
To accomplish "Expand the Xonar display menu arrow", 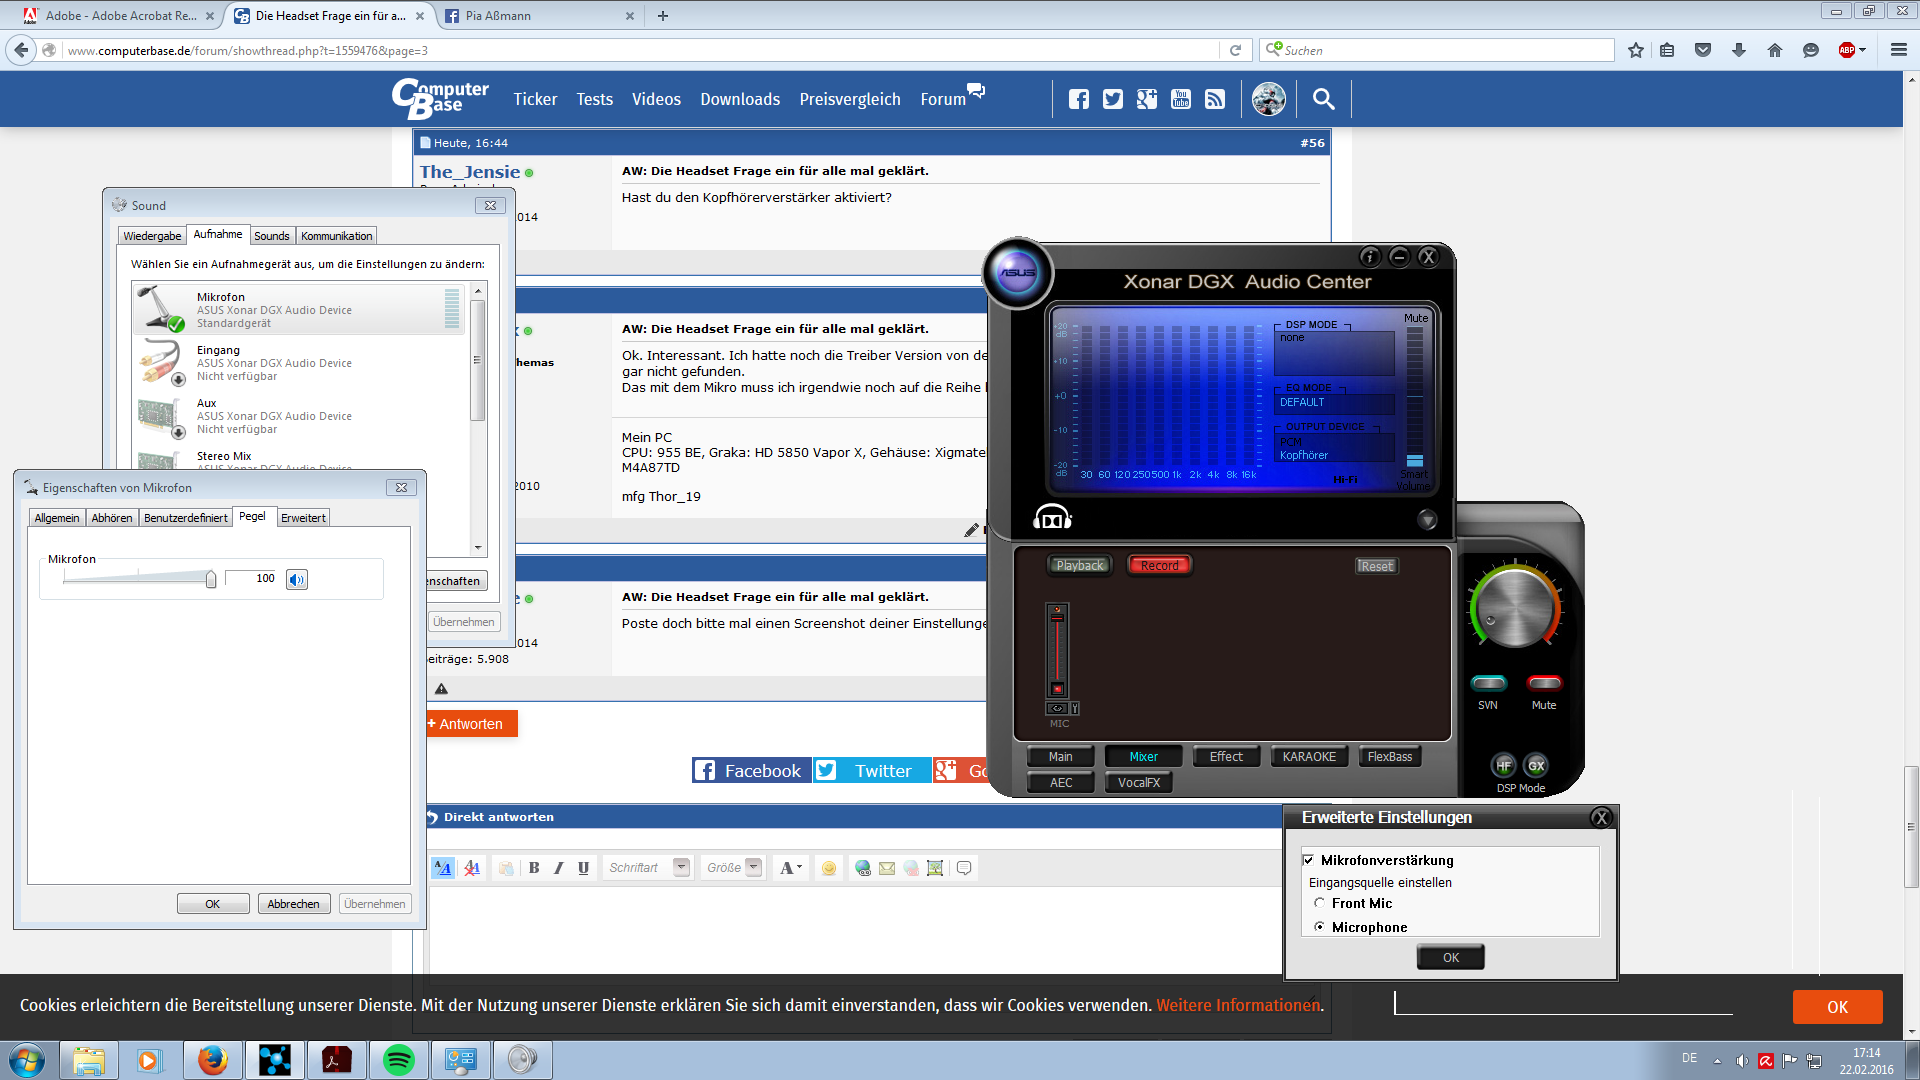I will (x=1427, y=519).
